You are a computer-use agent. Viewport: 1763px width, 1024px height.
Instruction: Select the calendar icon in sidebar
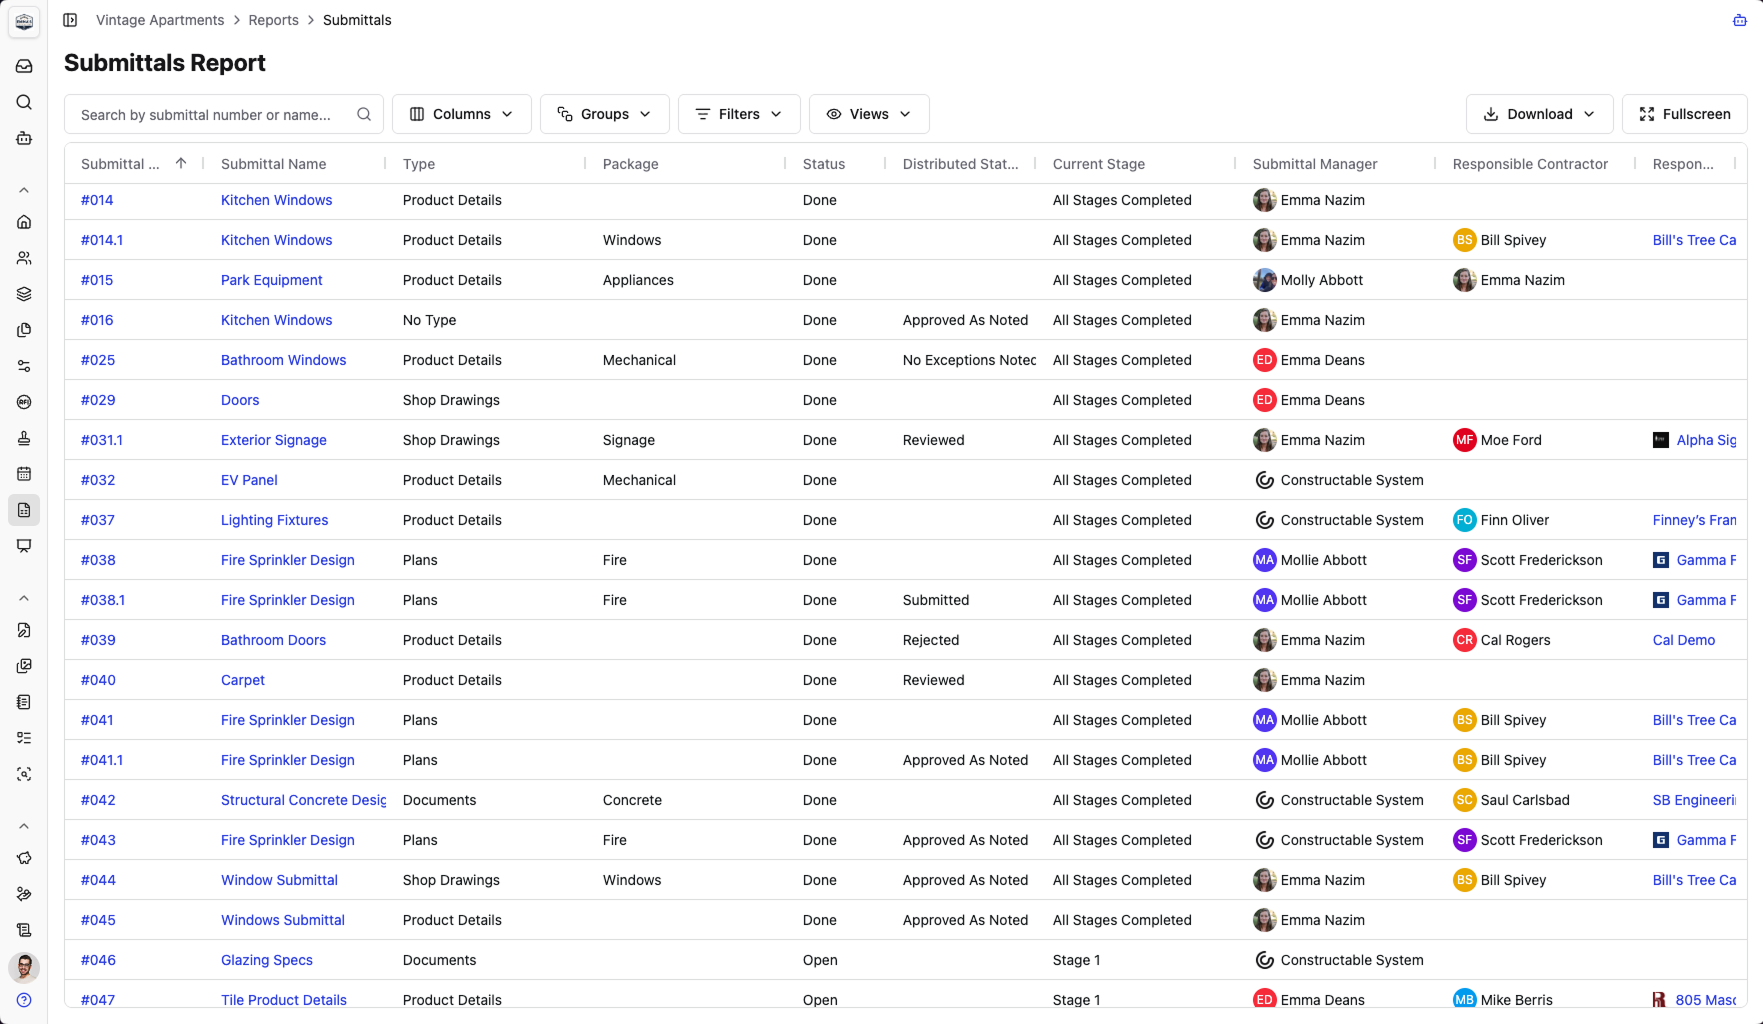pos(24,474)
